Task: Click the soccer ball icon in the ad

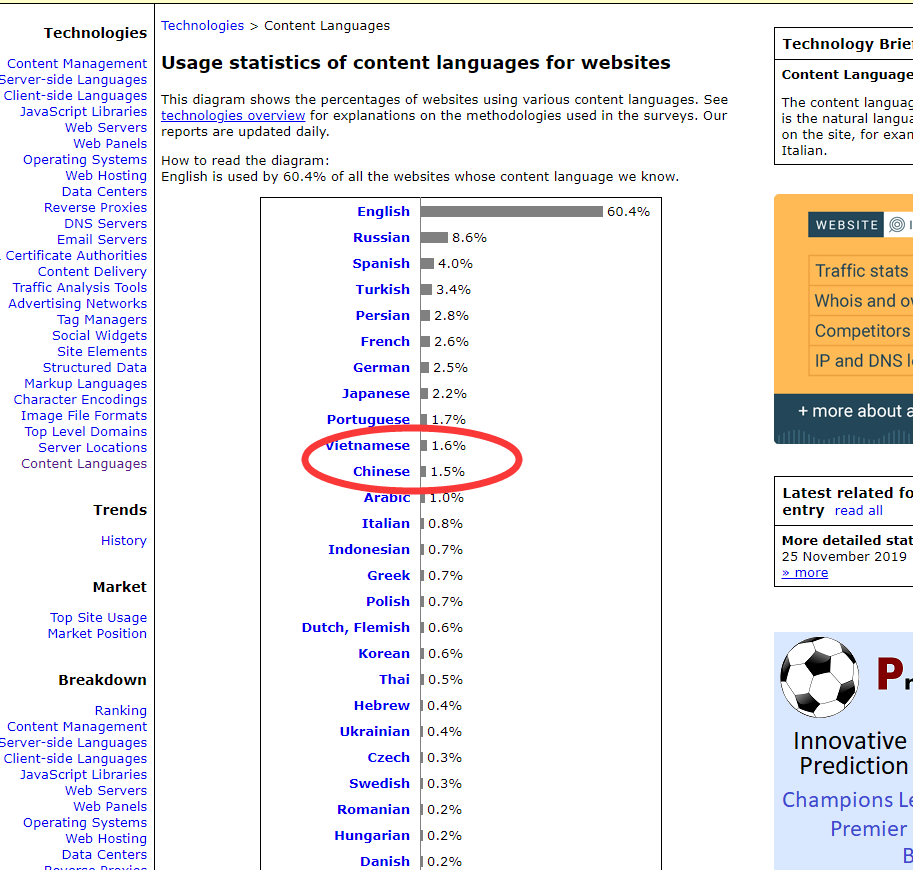Action: 819,677
